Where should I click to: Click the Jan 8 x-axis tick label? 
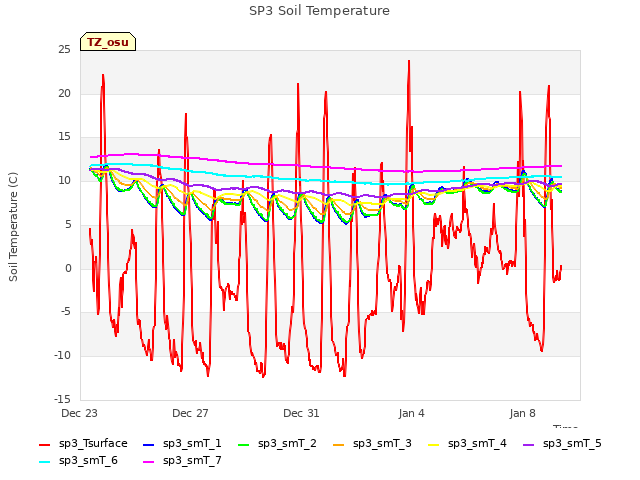(x=522, y=413)
